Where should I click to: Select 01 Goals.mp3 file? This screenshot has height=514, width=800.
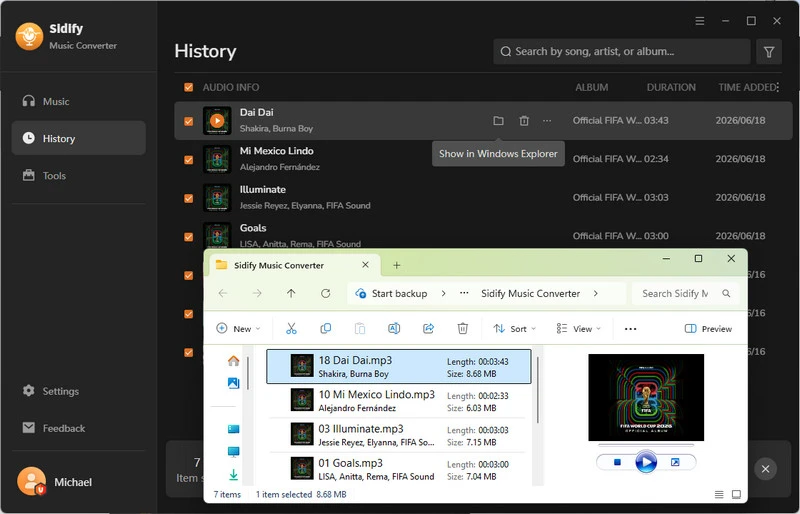tap(398, 469)
